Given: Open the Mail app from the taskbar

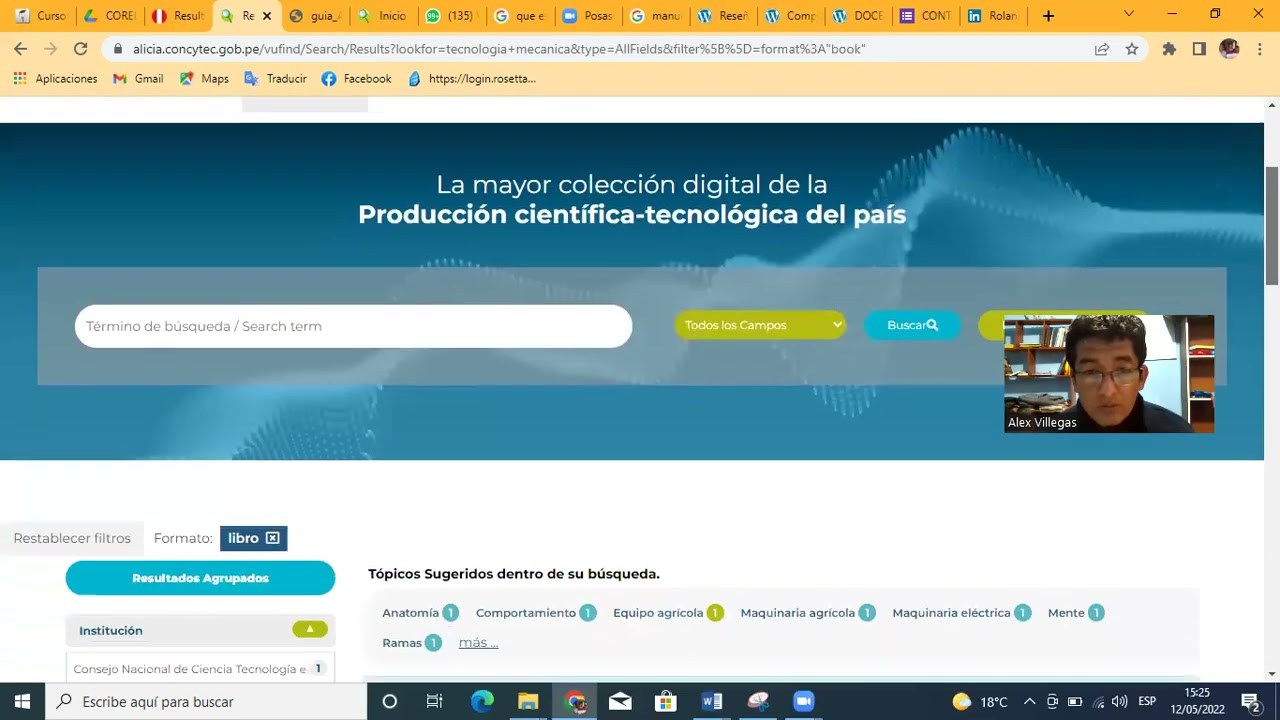Looking at the screenshot, I should point(620,701).
